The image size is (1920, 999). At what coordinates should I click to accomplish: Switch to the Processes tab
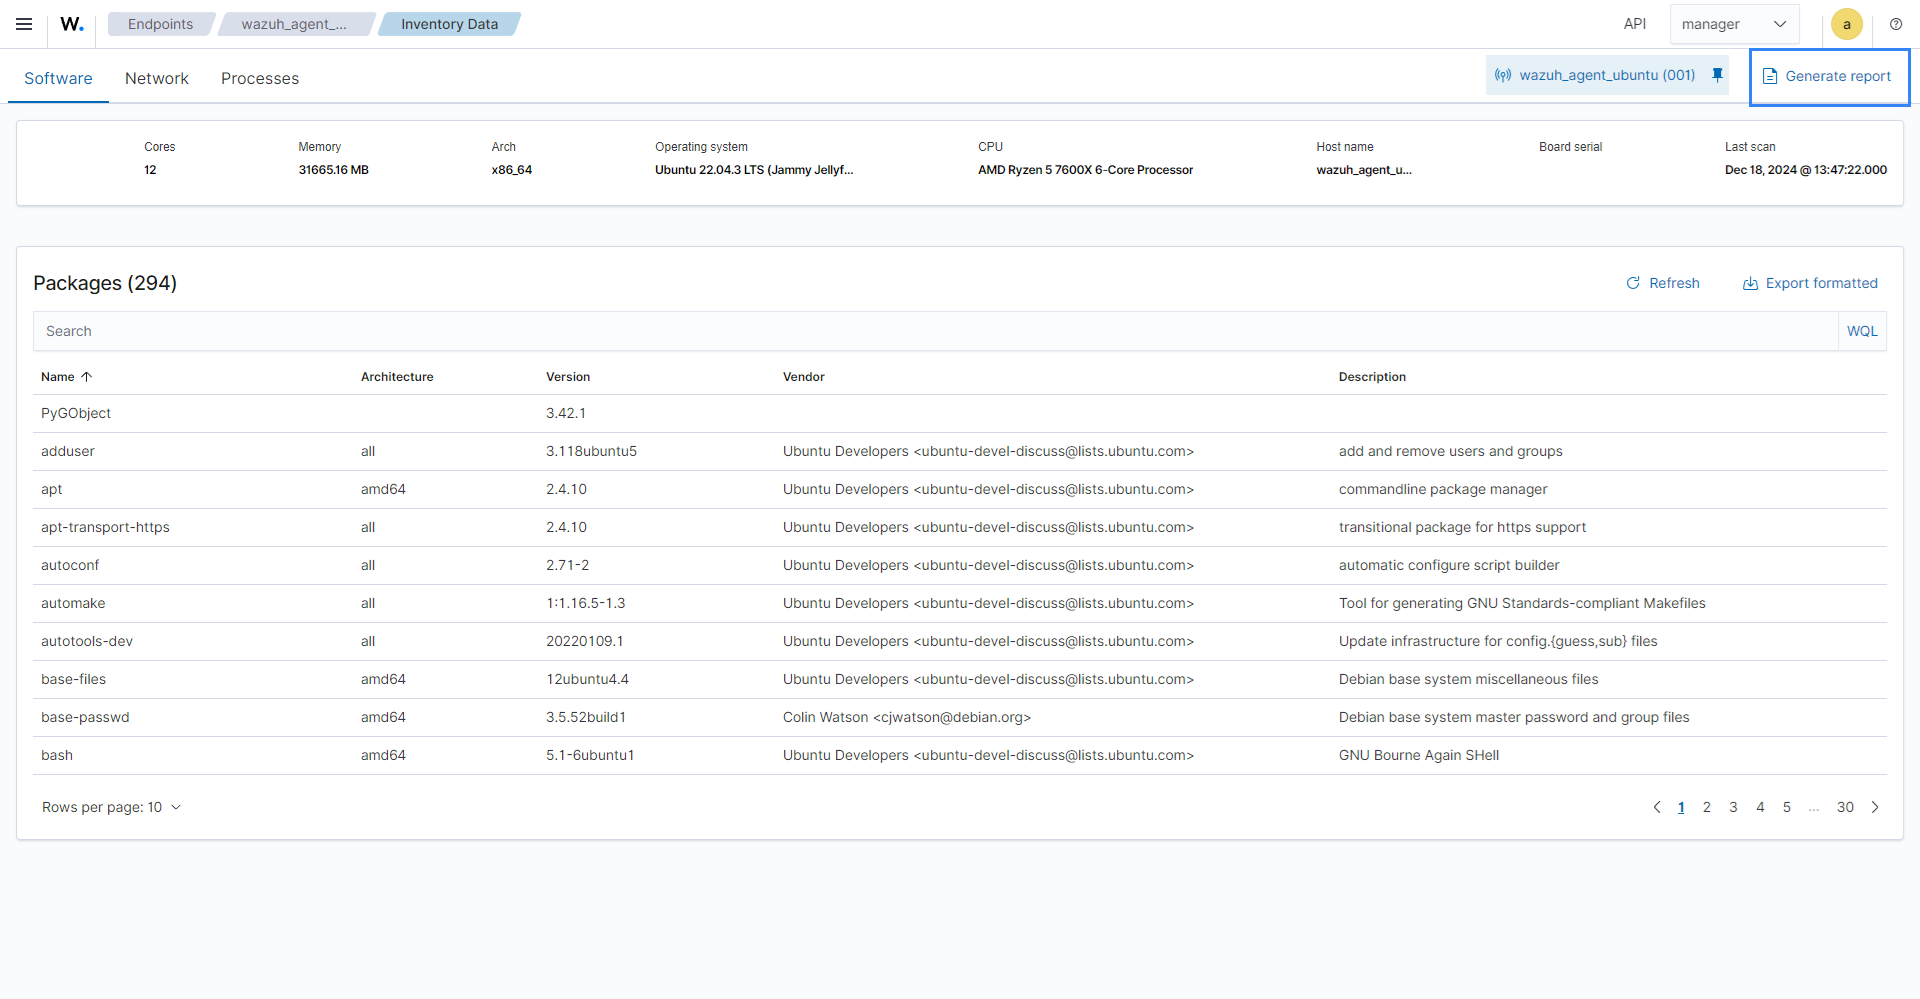(259, 78)
